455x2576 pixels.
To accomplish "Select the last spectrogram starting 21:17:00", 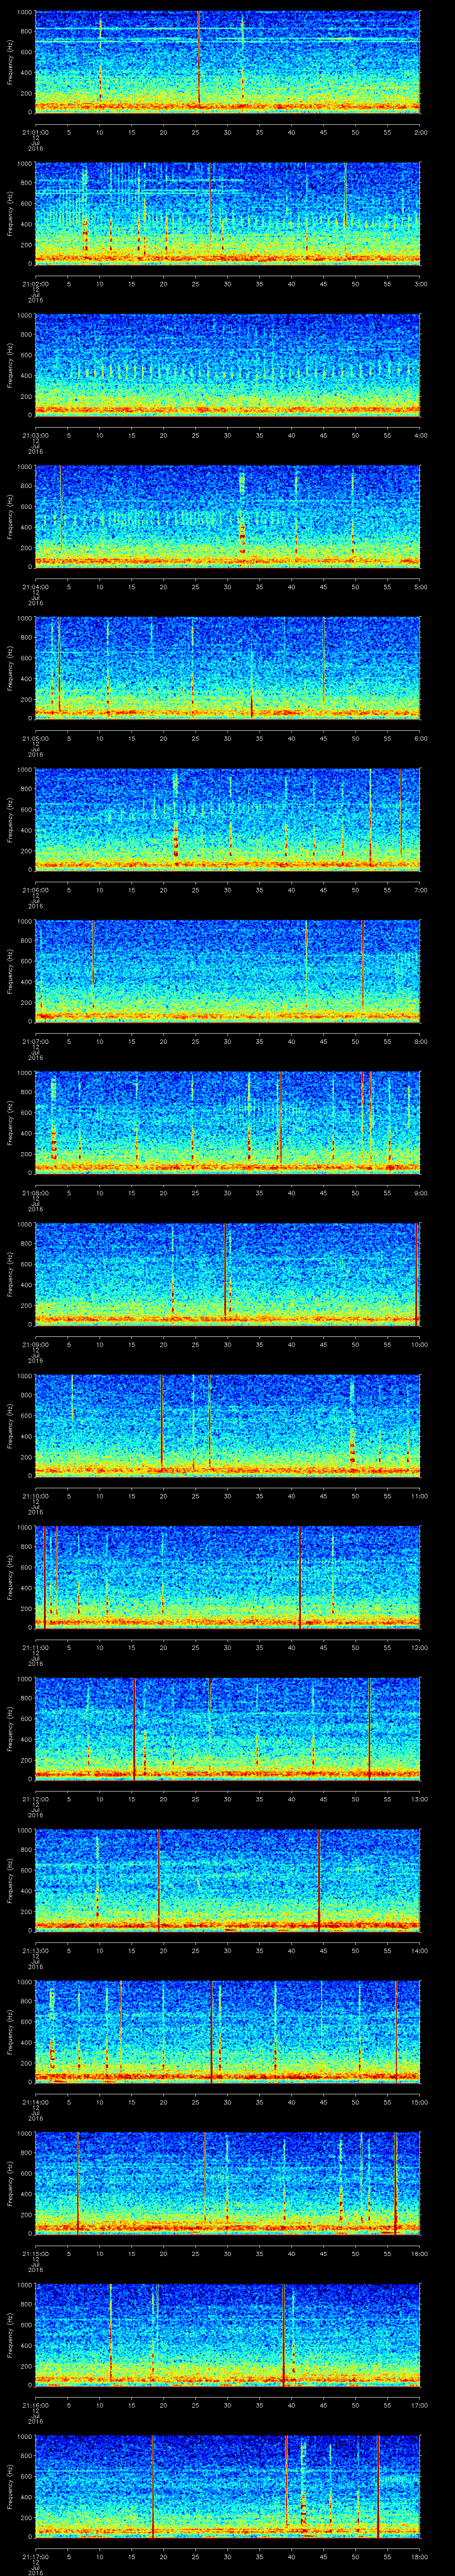I will point(227,2487).
